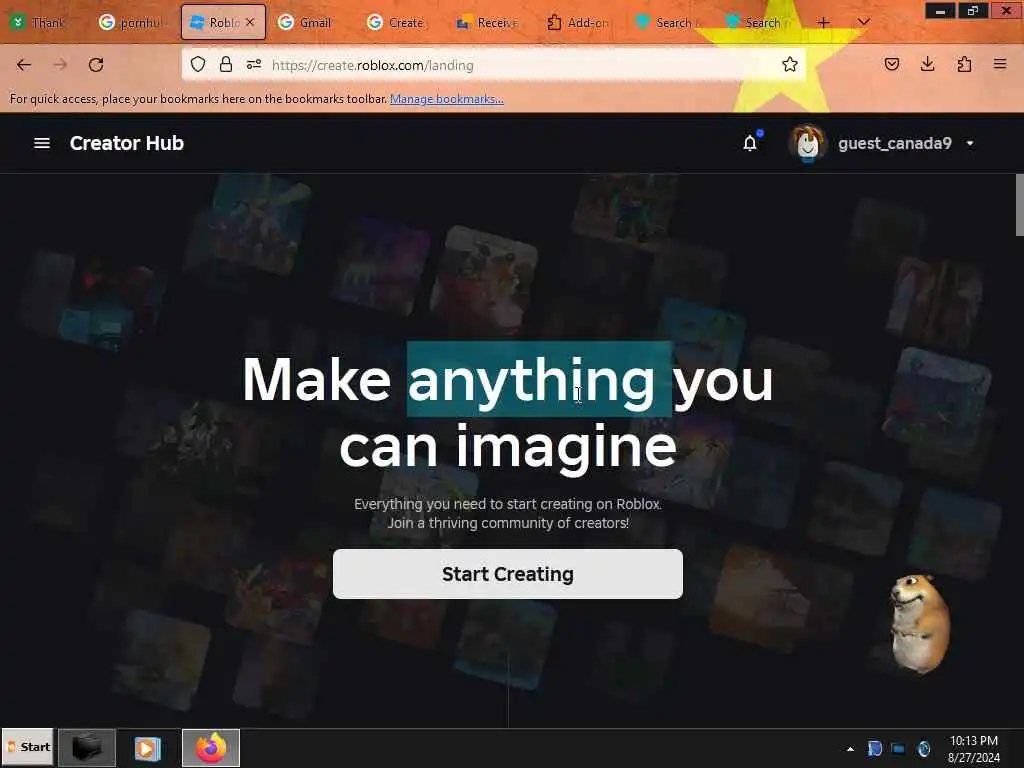Screen dimensions: 1024x768
Task: Open the Save to Pocket icon
Action: pyautogui.click(x=891, y=64)
